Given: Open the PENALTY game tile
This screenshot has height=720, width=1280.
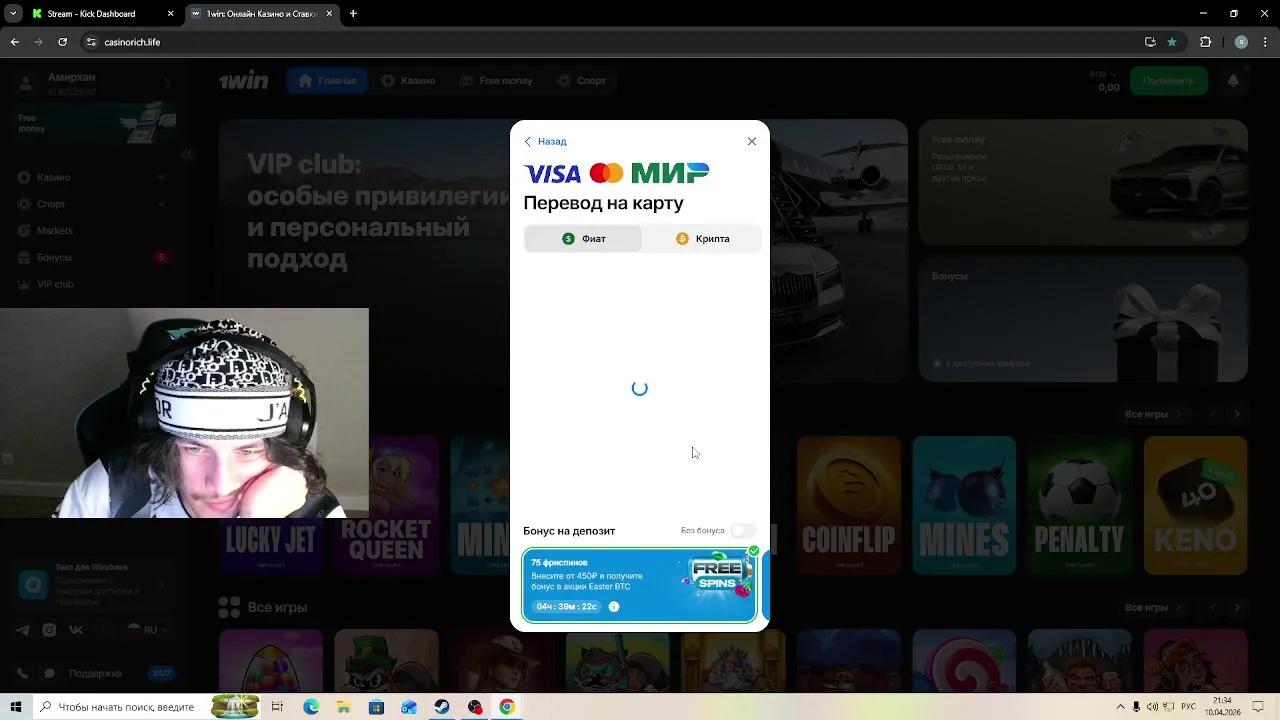Looking at the screenshot, I should point(1080,505).
